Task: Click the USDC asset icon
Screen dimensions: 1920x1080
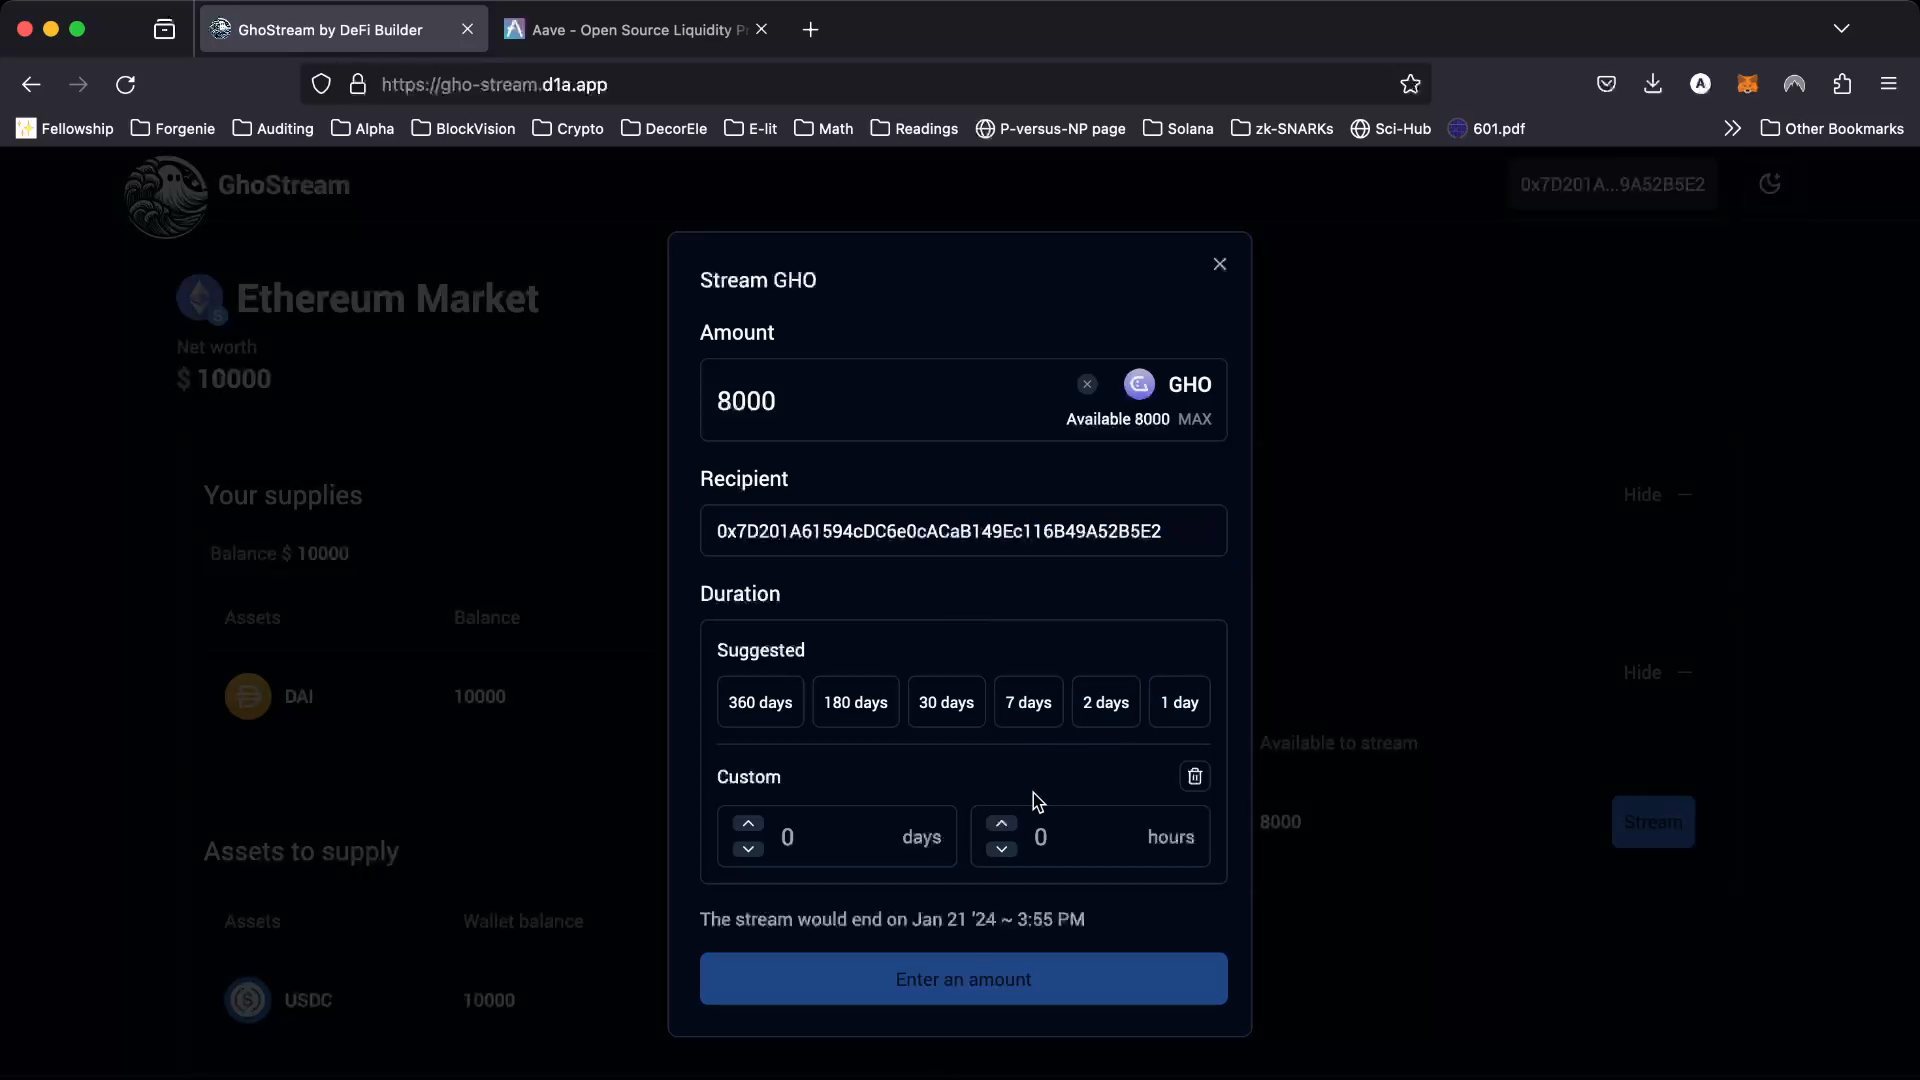Action: [x=248, y=1000]
